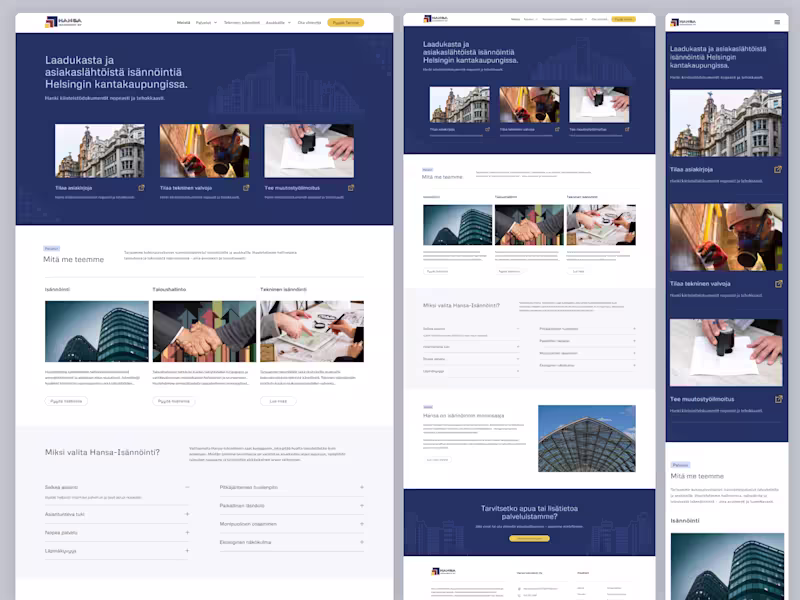This screenshot has width=800, height=600.
Task: Click the external link icon next to desktop Tilaa tekninen valvoja
Action: [x=246, y=188]
